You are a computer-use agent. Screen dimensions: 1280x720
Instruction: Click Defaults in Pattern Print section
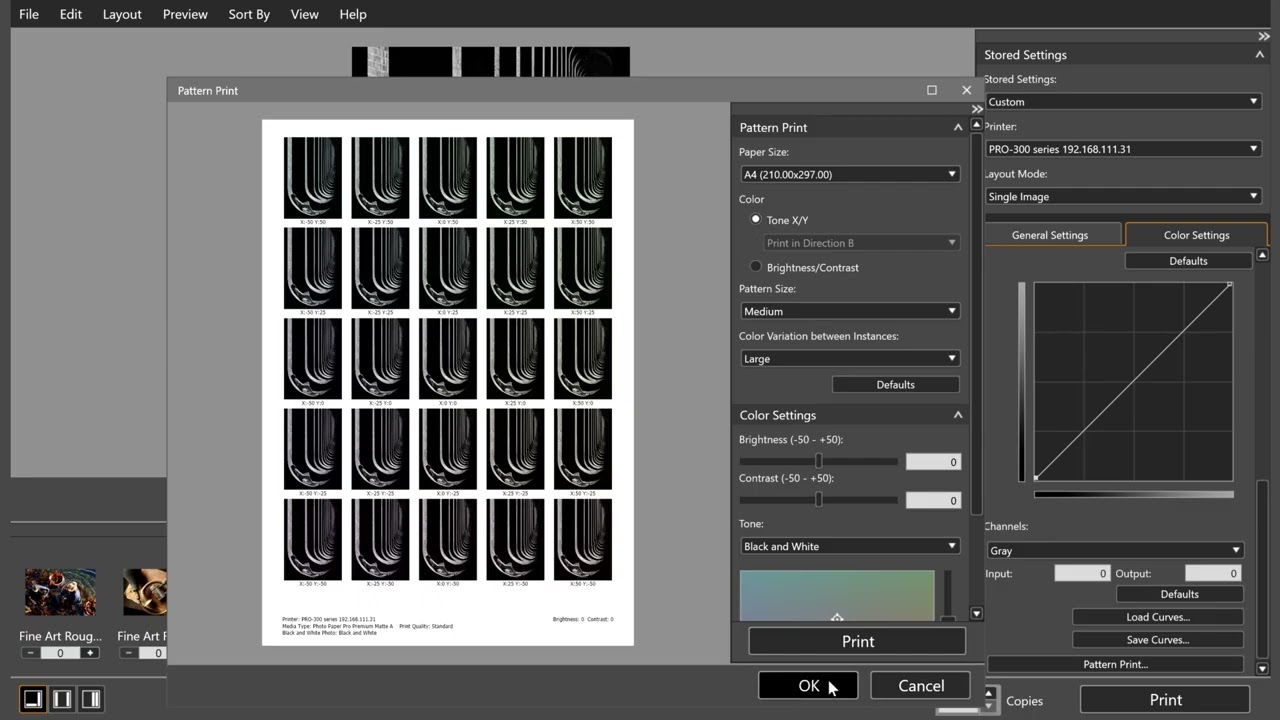coord(895,384)
